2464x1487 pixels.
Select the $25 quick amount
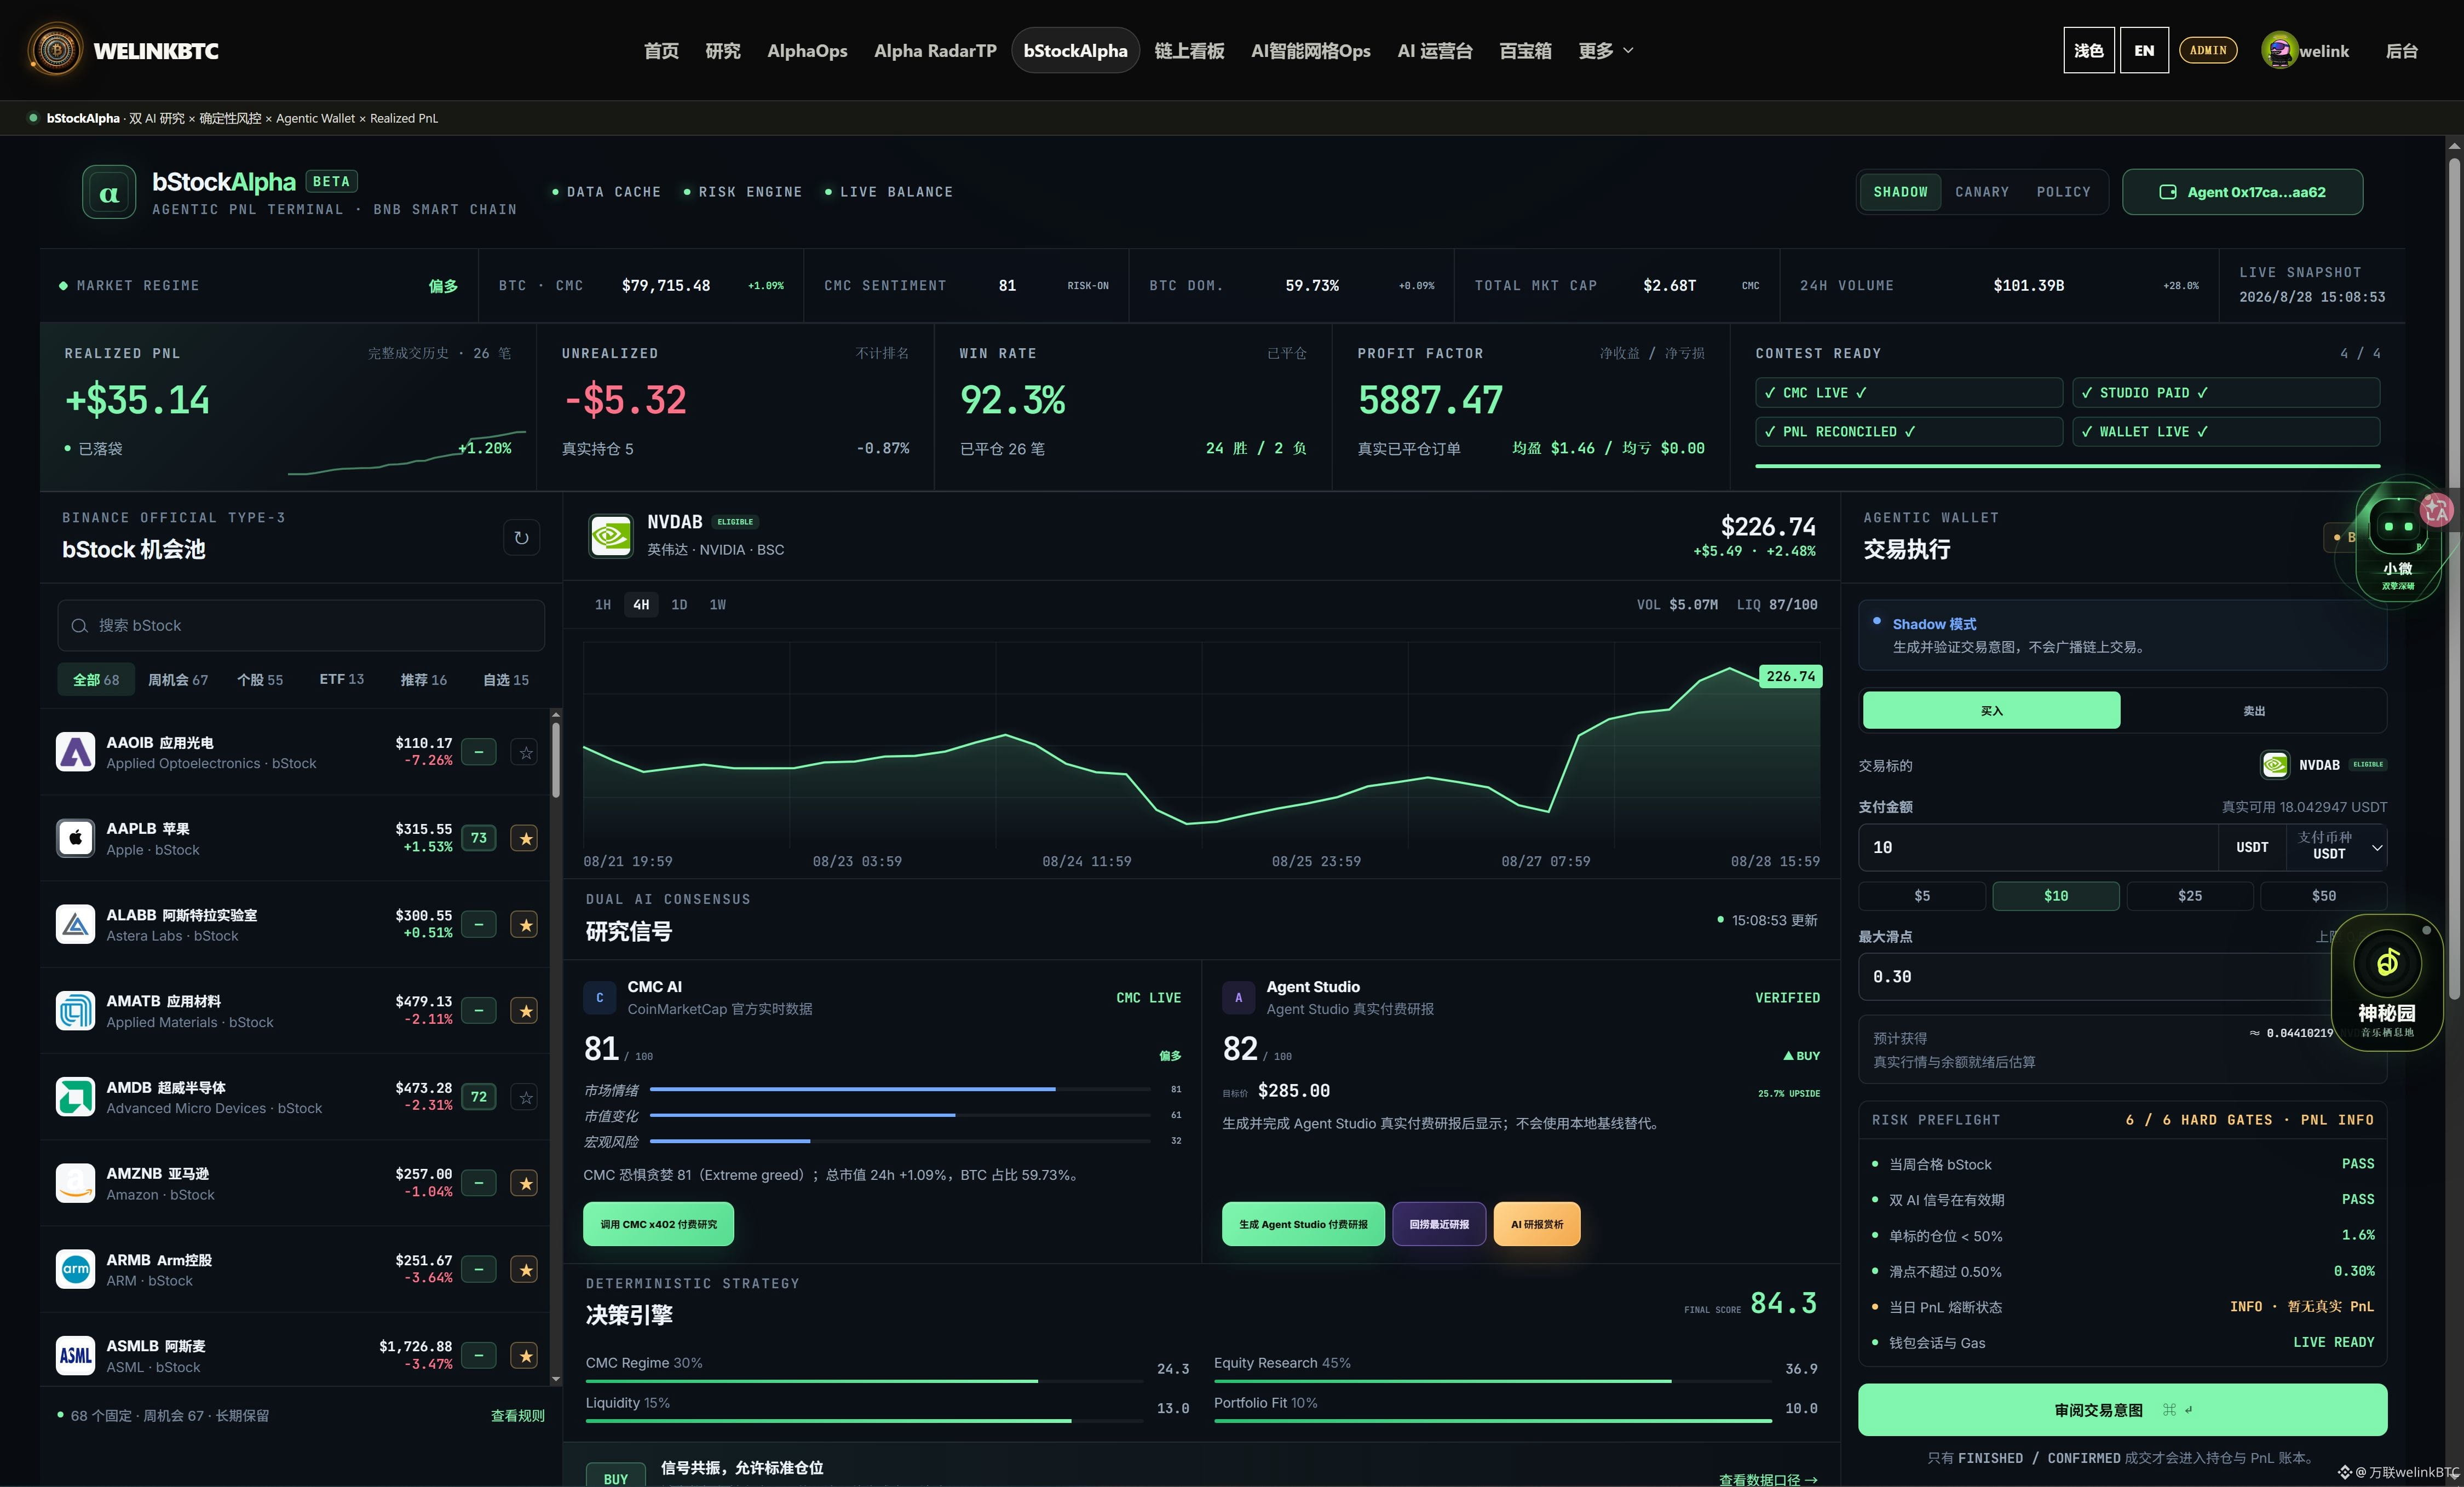tap(2190, 896)
